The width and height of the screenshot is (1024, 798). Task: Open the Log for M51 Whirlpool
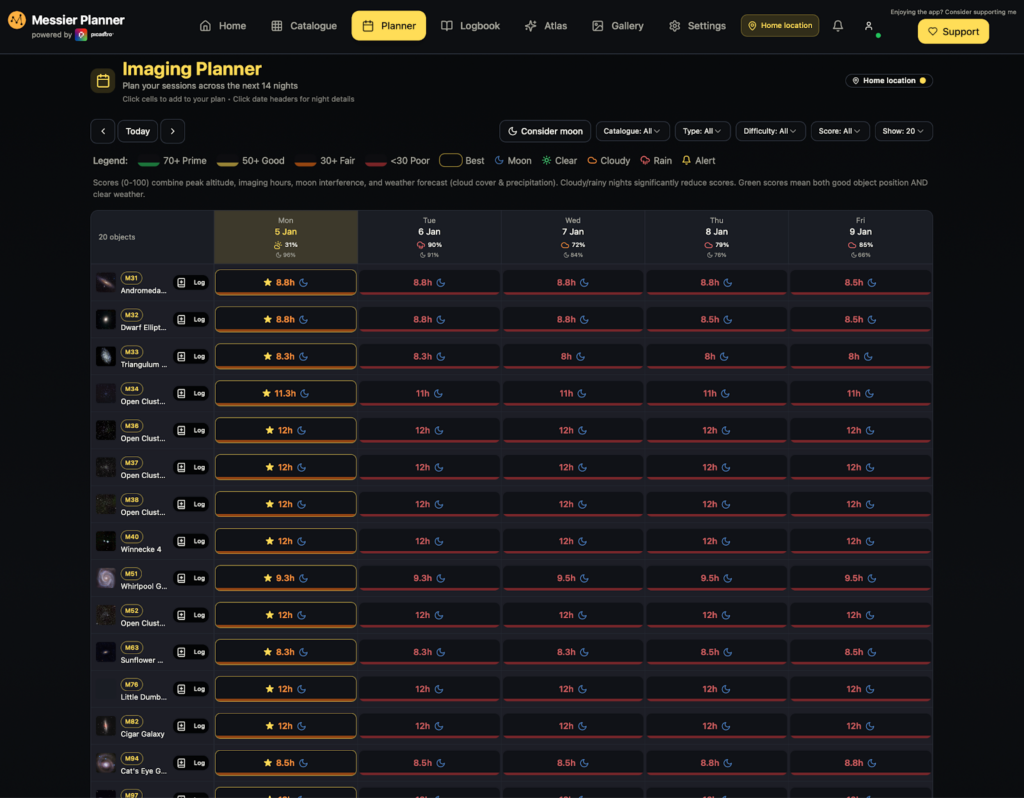click(191, 578)
